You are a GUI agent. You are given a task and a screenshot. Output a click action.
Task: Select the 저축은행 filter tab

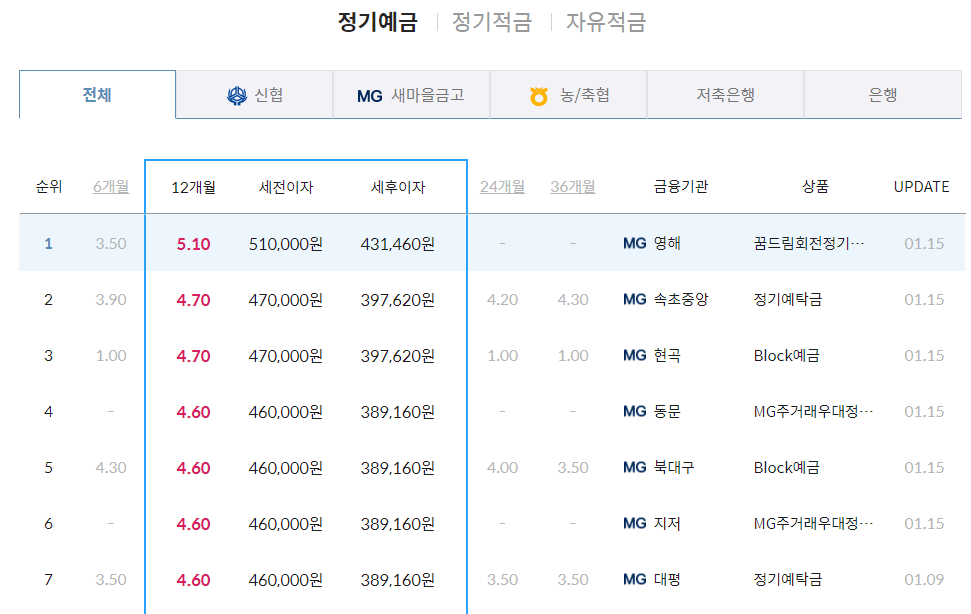coord(724,93)
